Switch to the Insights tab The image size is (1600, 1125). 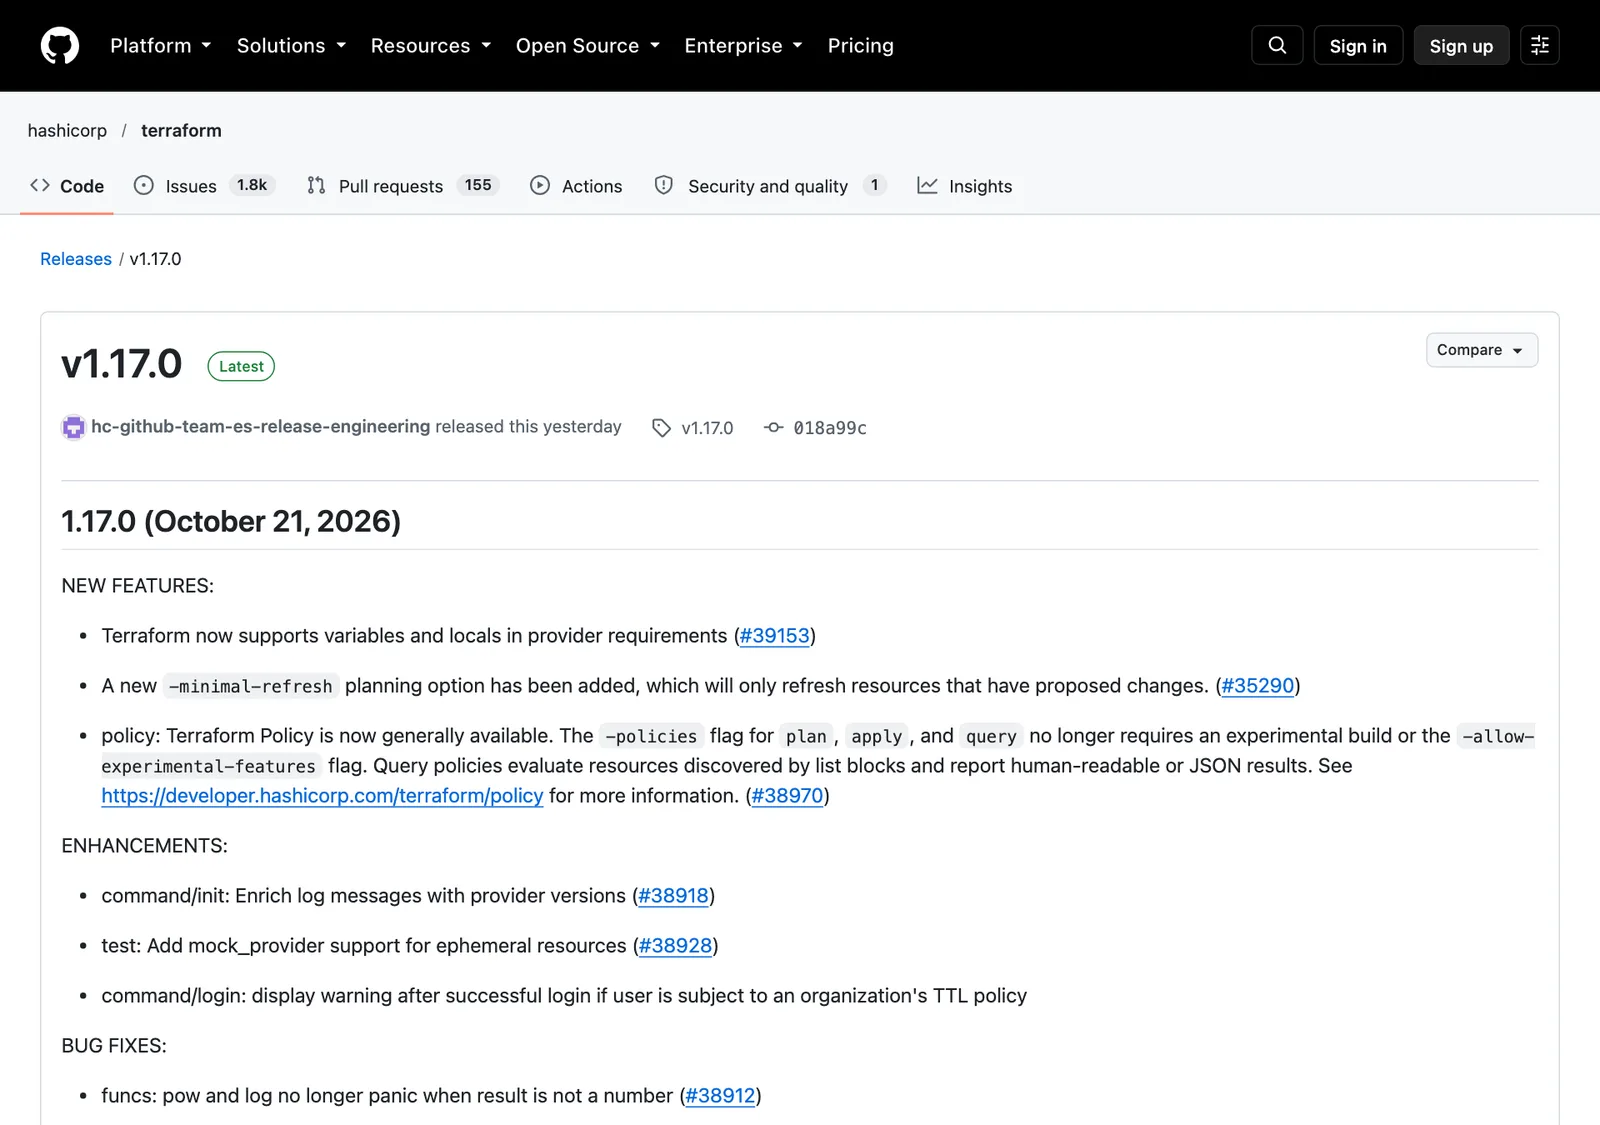[965, 186]
